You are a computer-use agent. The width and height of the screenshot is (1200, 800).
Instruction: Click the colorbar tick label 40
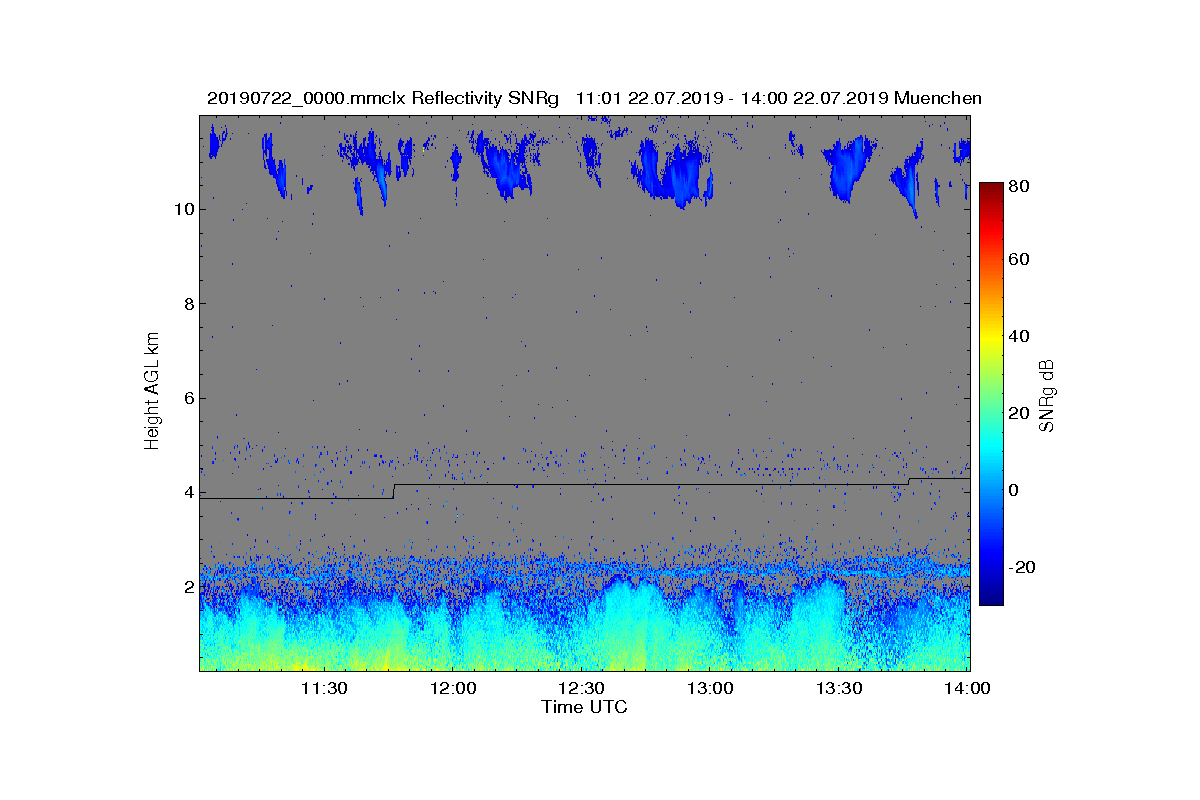click(x=1021, y=336)
